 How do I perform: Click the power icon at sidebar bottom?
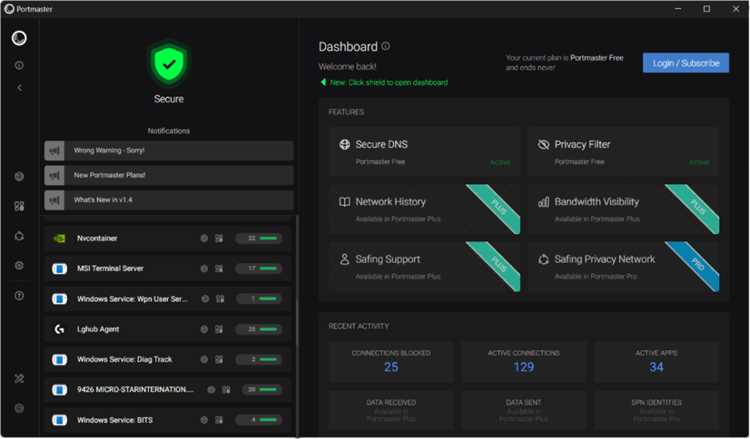pos(19,408)
